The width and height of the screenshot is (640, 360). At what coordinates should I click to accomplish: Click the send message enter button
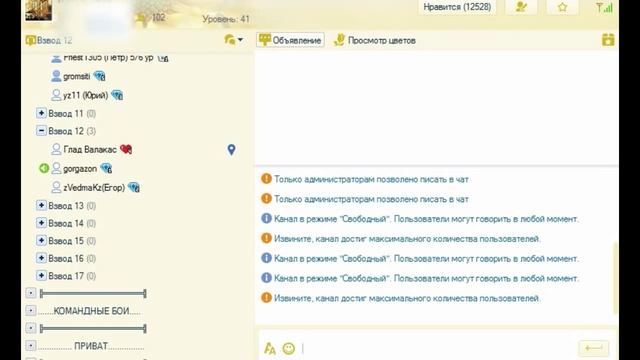(593, 348)
